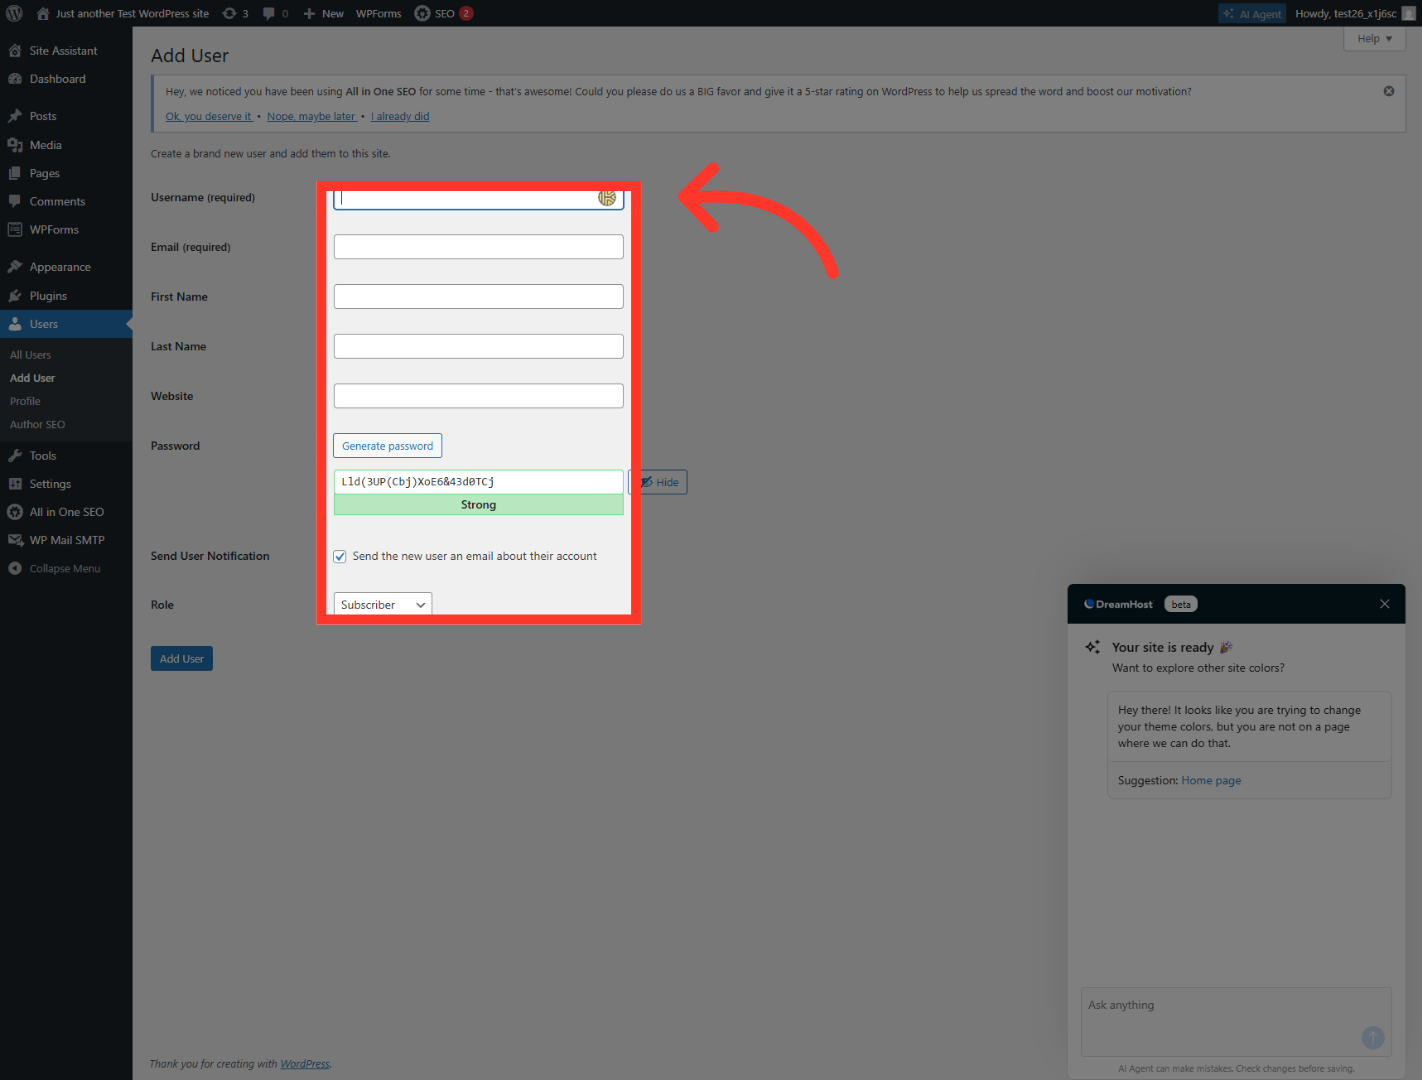Click into the Website field

coord(479,396)
